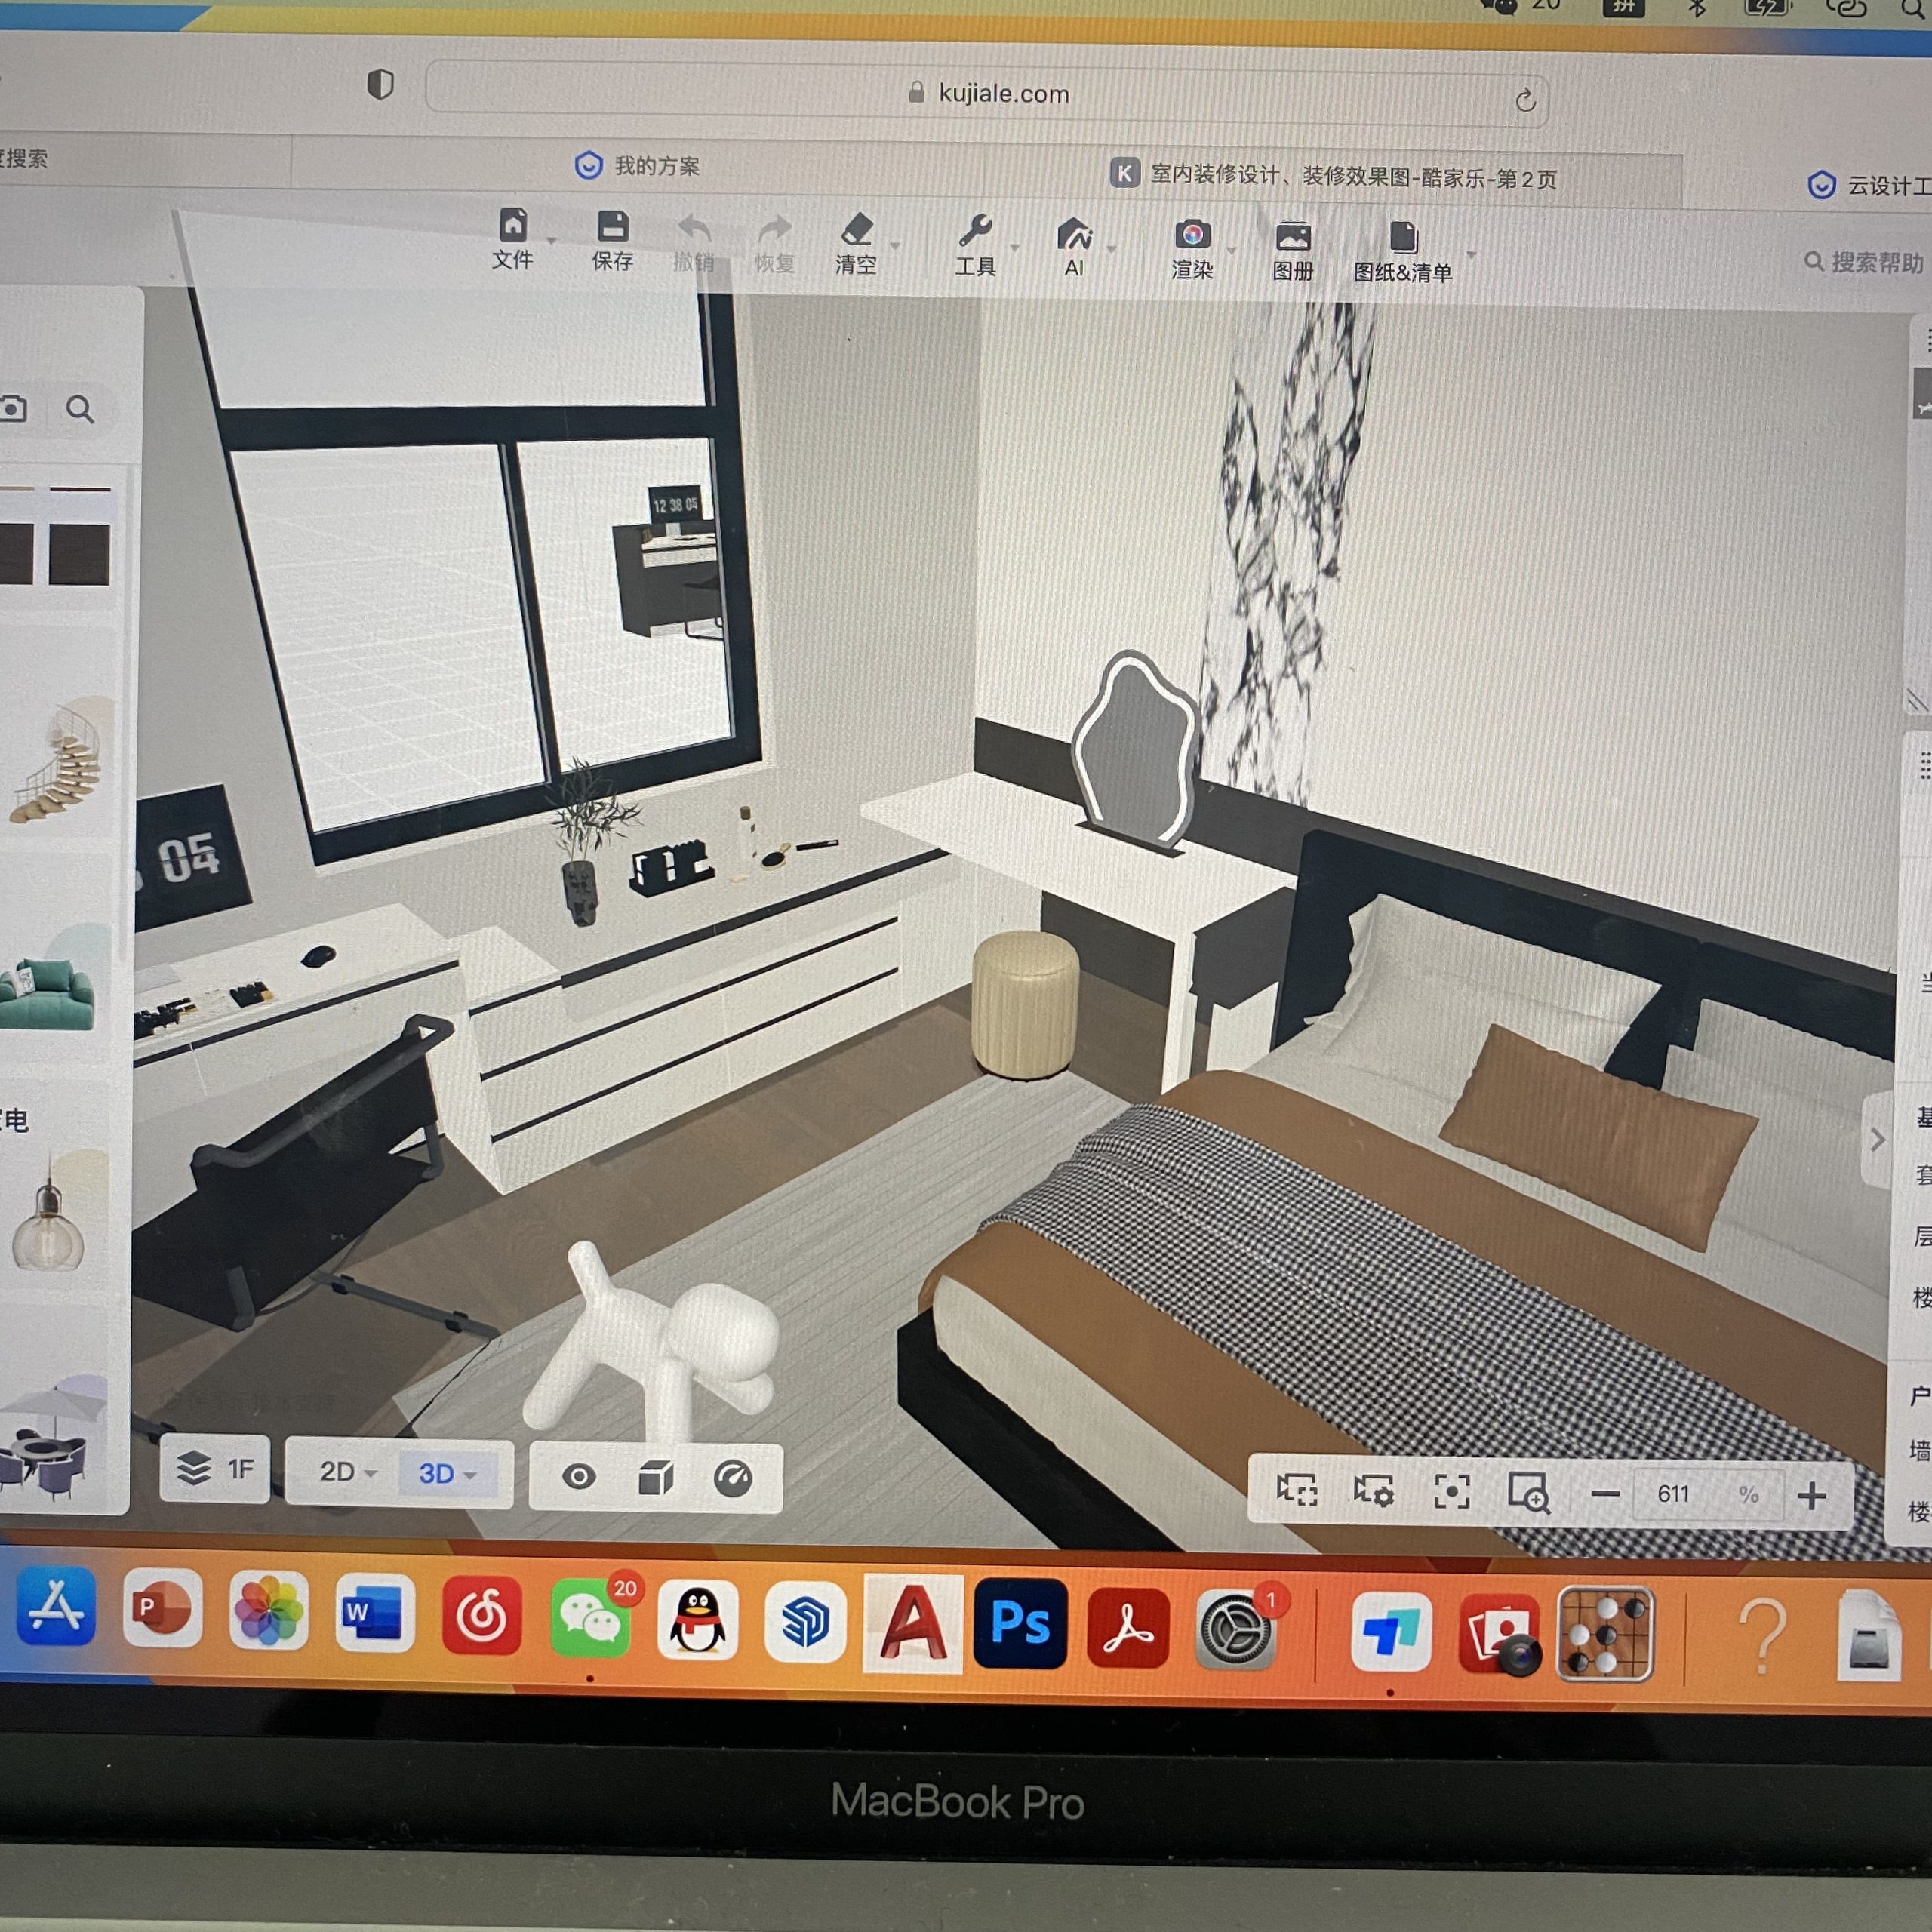Select the dark brown wood material swatch
Image resolution: width=1932 pixels, height=1932 pixels.
tap(79, 553)
